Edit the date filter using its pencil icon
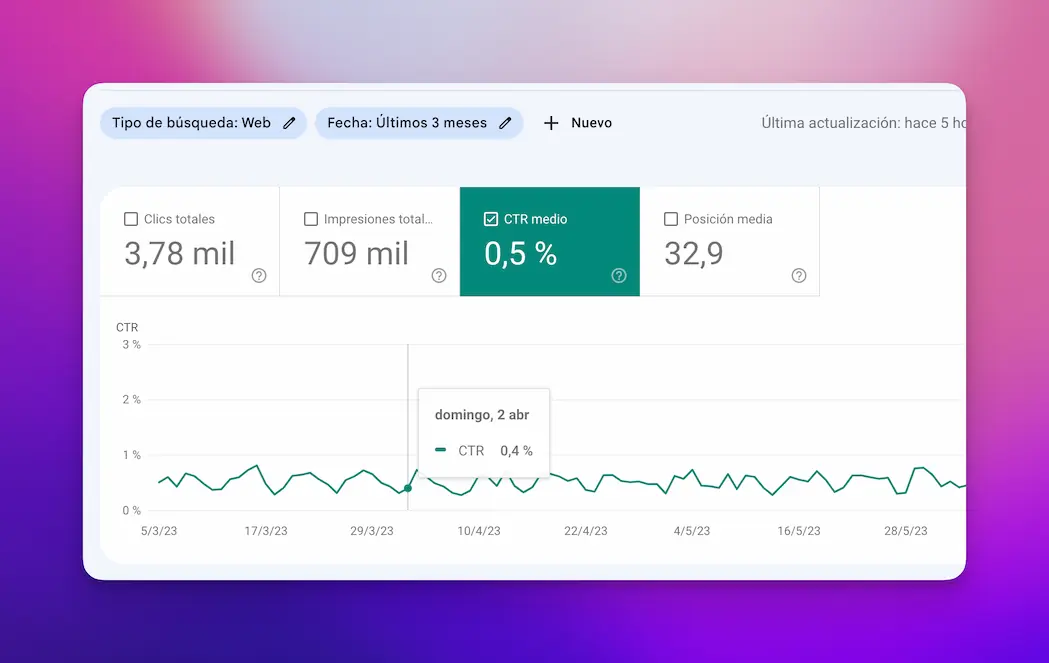Screen dimensions: 1049x663 (506, 122)
